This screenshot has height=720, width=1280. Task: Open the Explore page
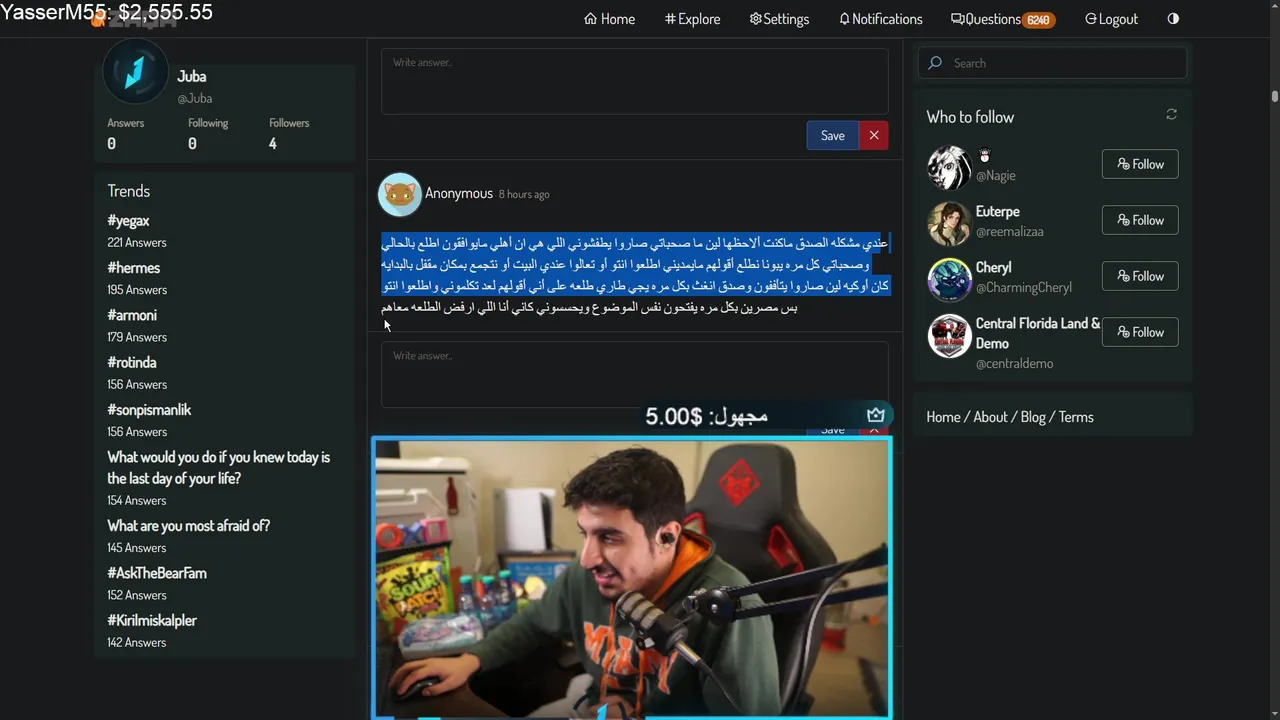pyautogui.click(x=692, y=19)
